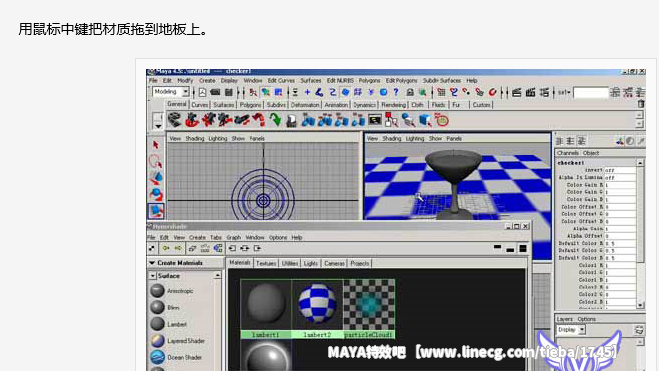
Task: Open the Modeling menu set dropdown
Action: [x=171, y=92]
